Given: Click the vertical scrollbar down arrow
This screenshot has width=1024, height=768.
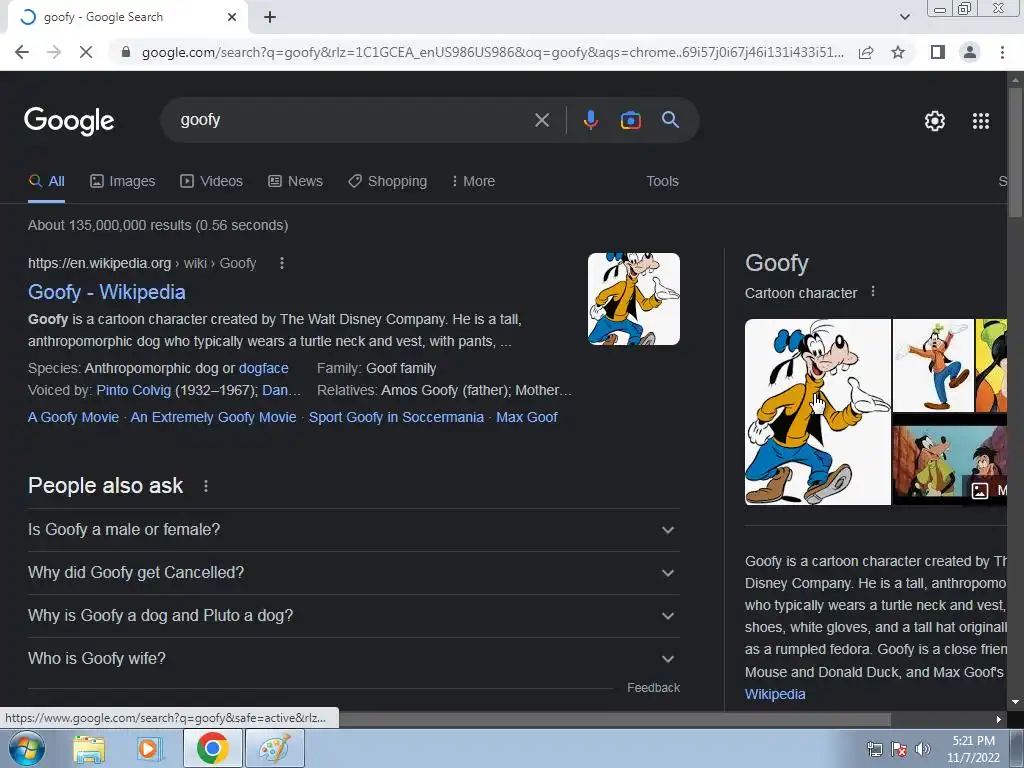Looking at the screenshot, I should pos(1015,702).
